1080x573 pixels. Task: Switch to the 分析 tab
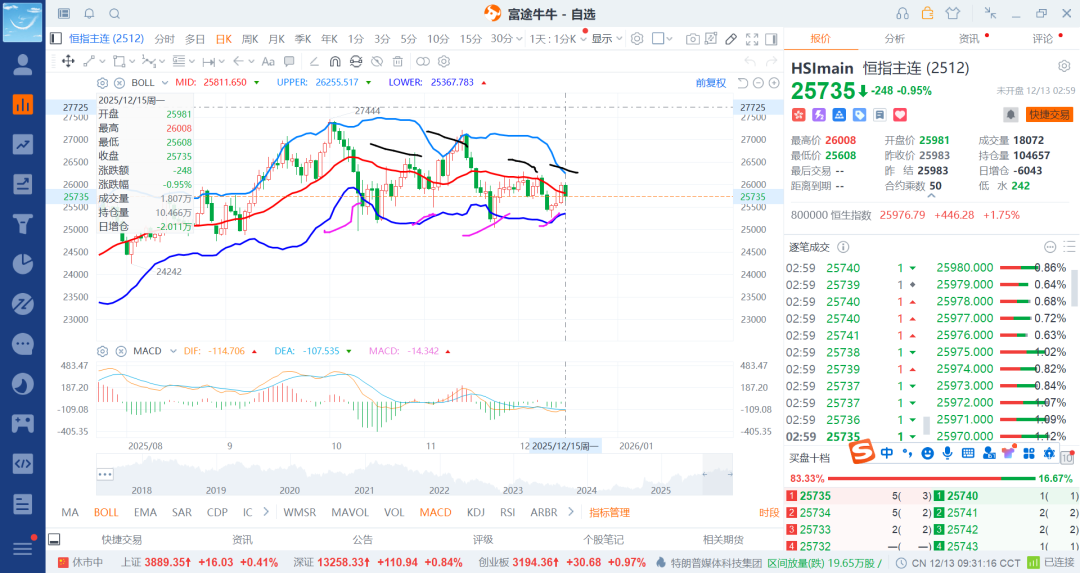pos(895,39)
